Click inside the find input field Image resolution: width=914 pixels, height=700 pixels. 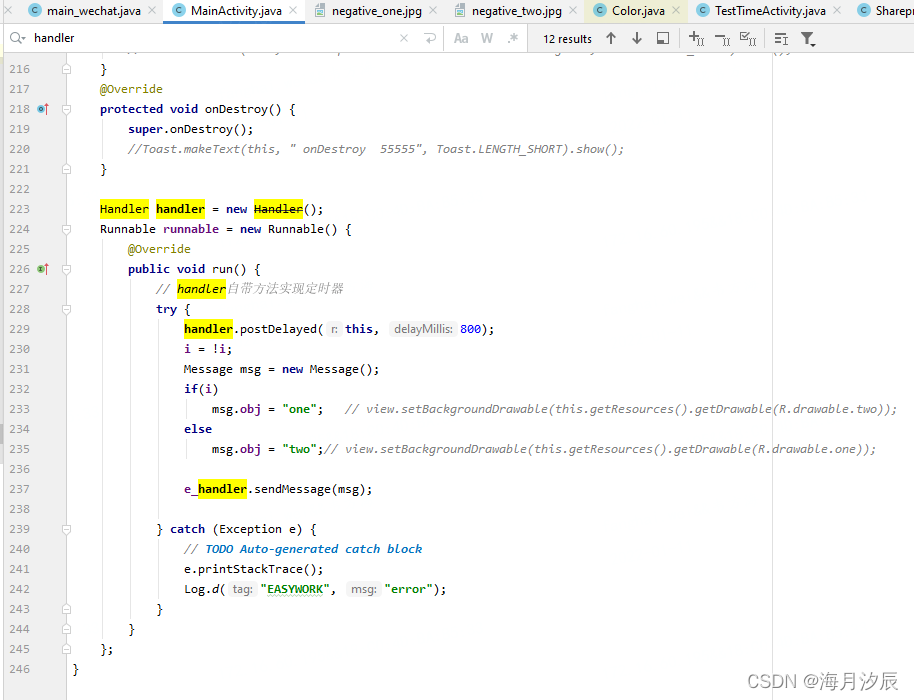click(x=150, y=37)
